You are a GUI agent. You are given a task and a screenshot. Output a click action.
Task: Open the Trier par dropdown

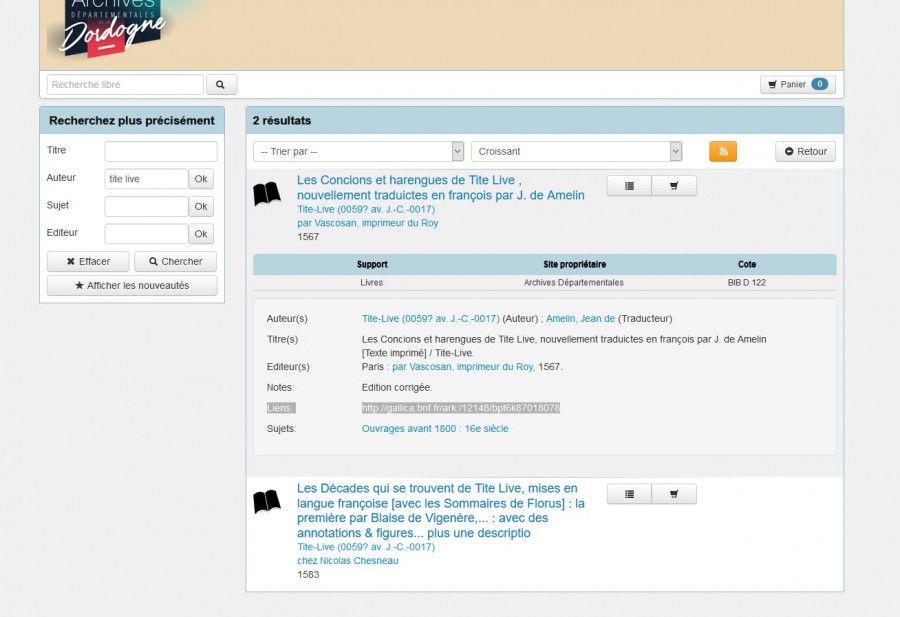(358, 151)
